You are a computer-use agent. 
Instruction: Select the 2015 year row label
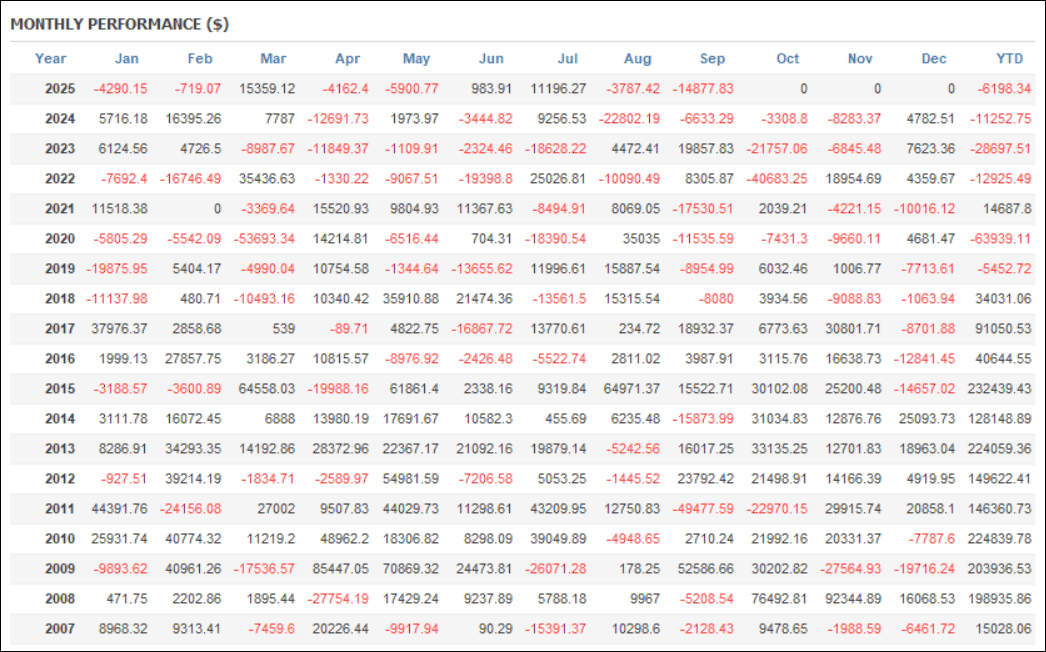(x=60, y=389)
